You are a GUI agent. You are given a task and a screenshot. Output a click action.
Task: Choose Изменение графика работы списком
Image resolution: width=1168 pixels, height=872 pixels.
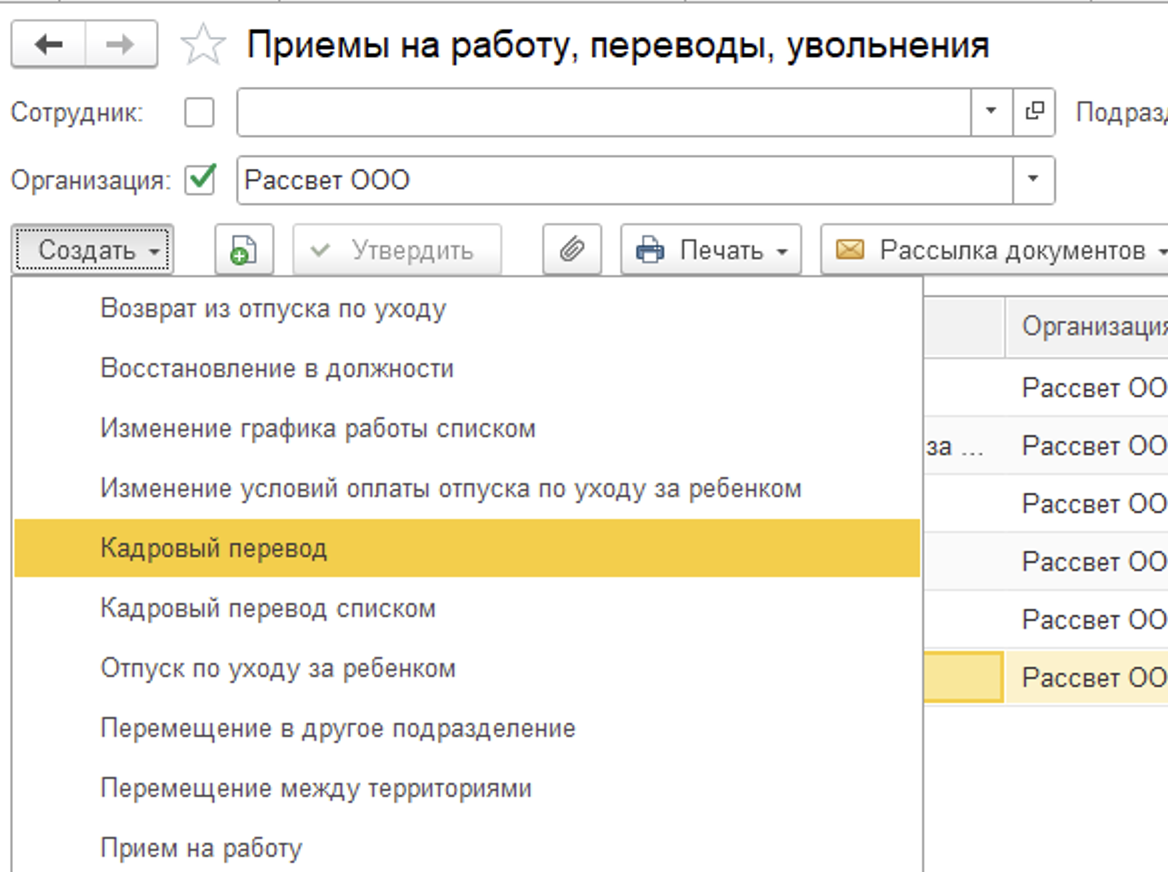coord(468,429)
